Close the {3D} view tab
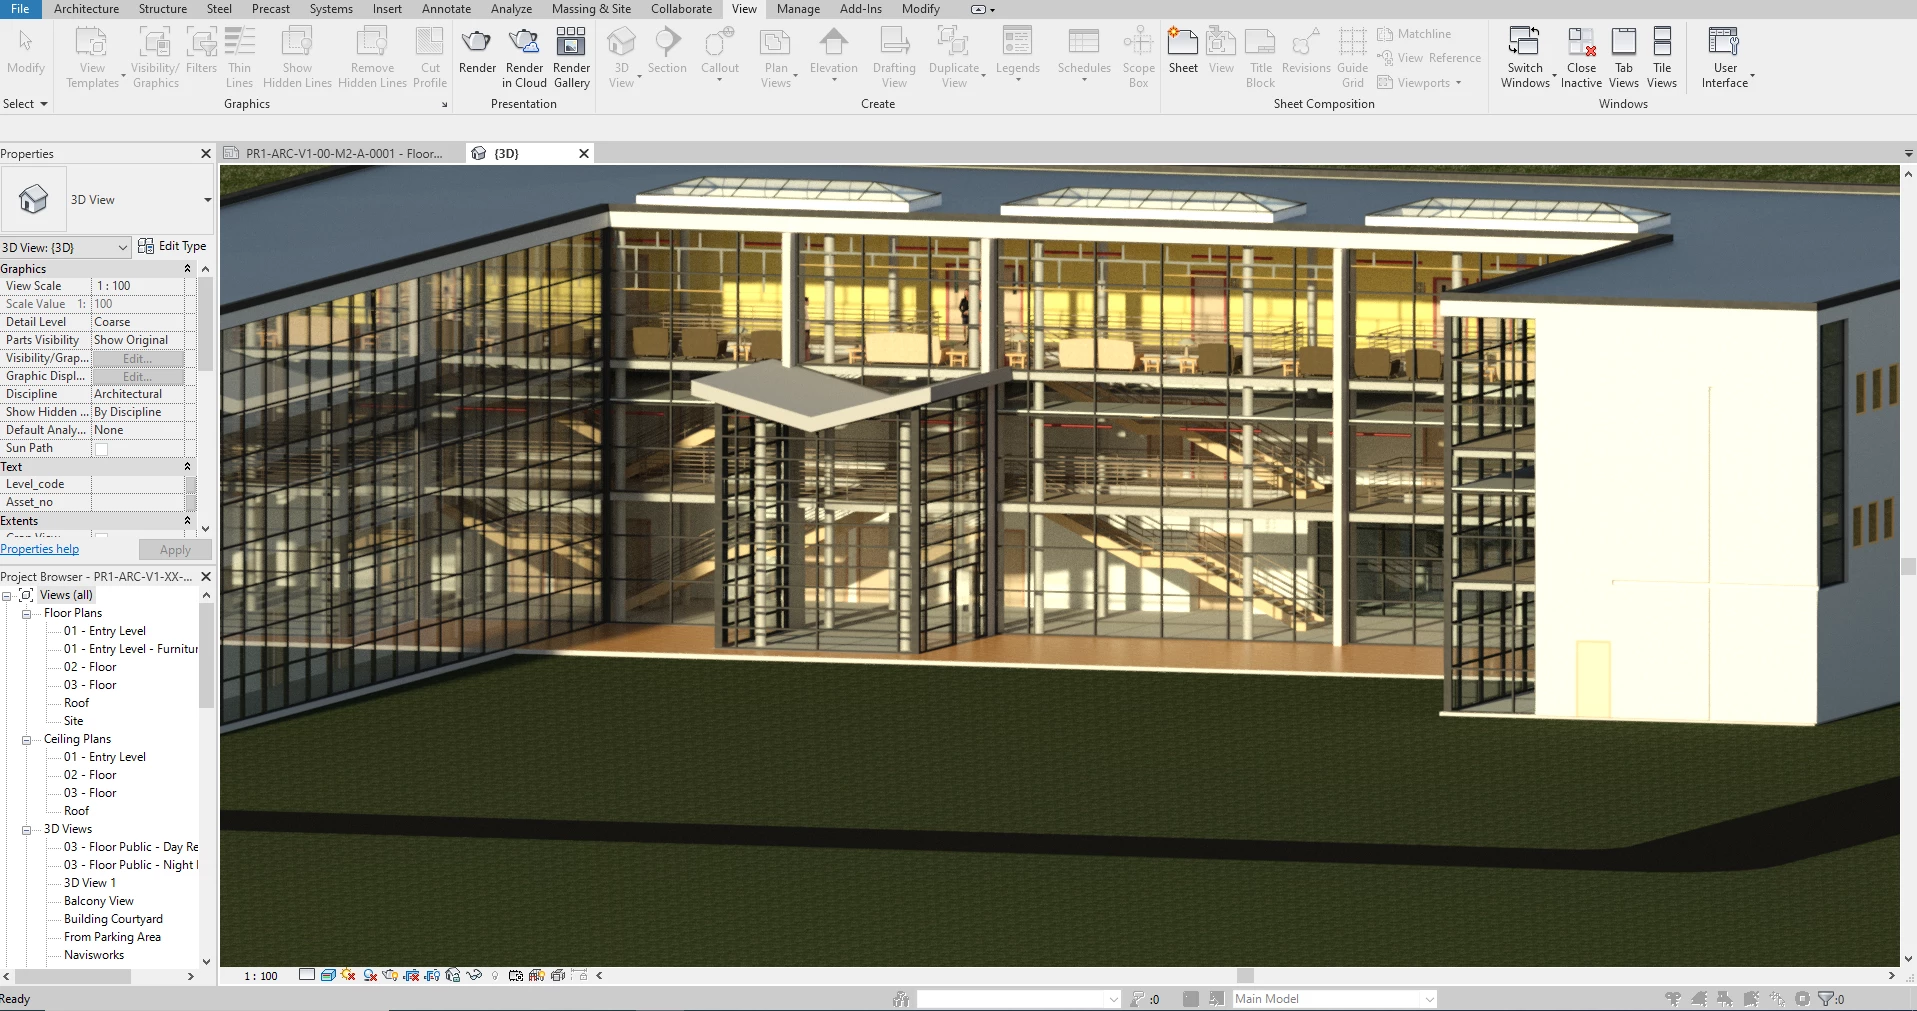The image size is (1917, 1011). (x=584, y=153)
